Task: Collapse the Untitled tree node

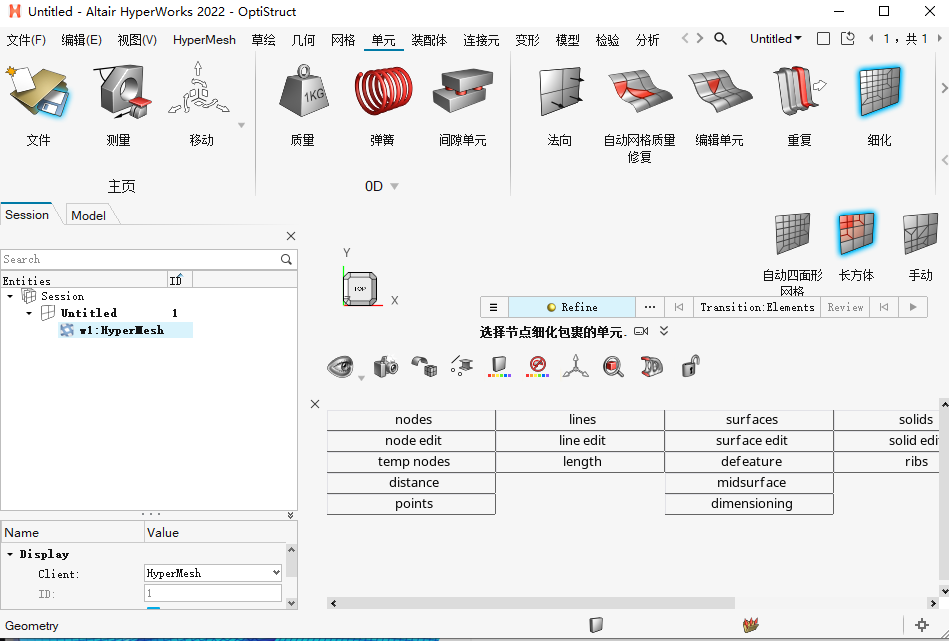Action: [28, 312]
